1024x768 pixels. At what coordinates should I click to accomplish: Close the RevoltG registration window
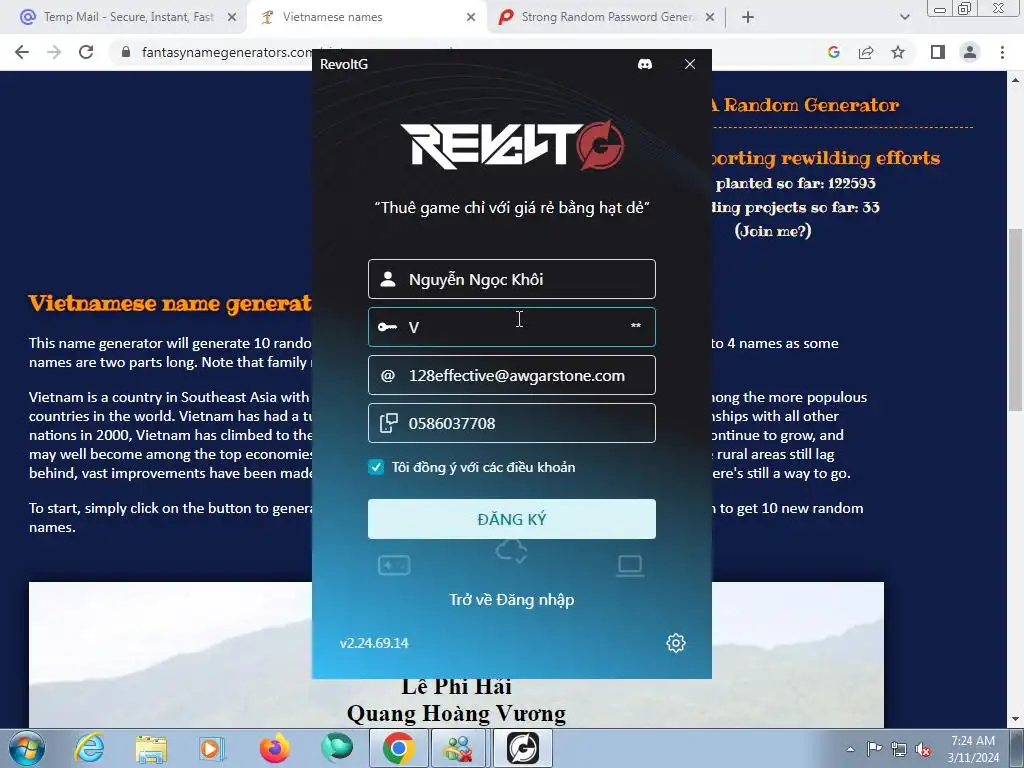(690, 64)
